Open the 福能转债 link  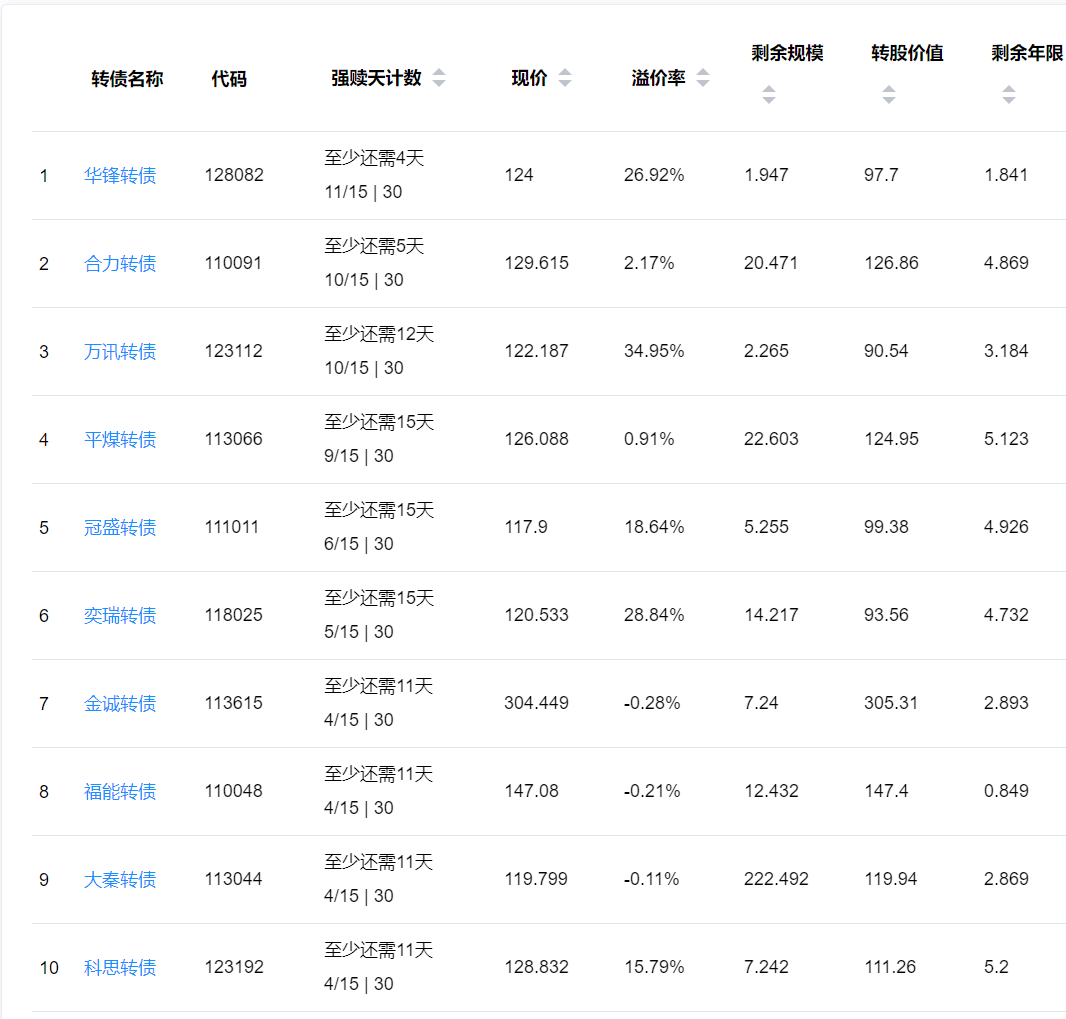[x=120, y=792]
